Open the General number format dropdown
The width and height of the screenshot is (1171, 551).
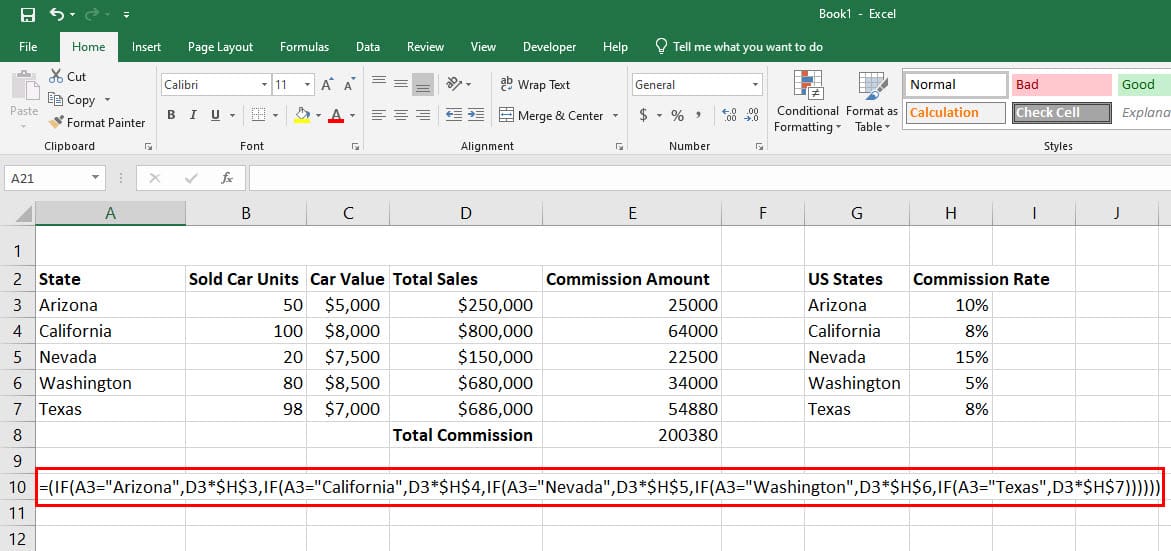757,85
